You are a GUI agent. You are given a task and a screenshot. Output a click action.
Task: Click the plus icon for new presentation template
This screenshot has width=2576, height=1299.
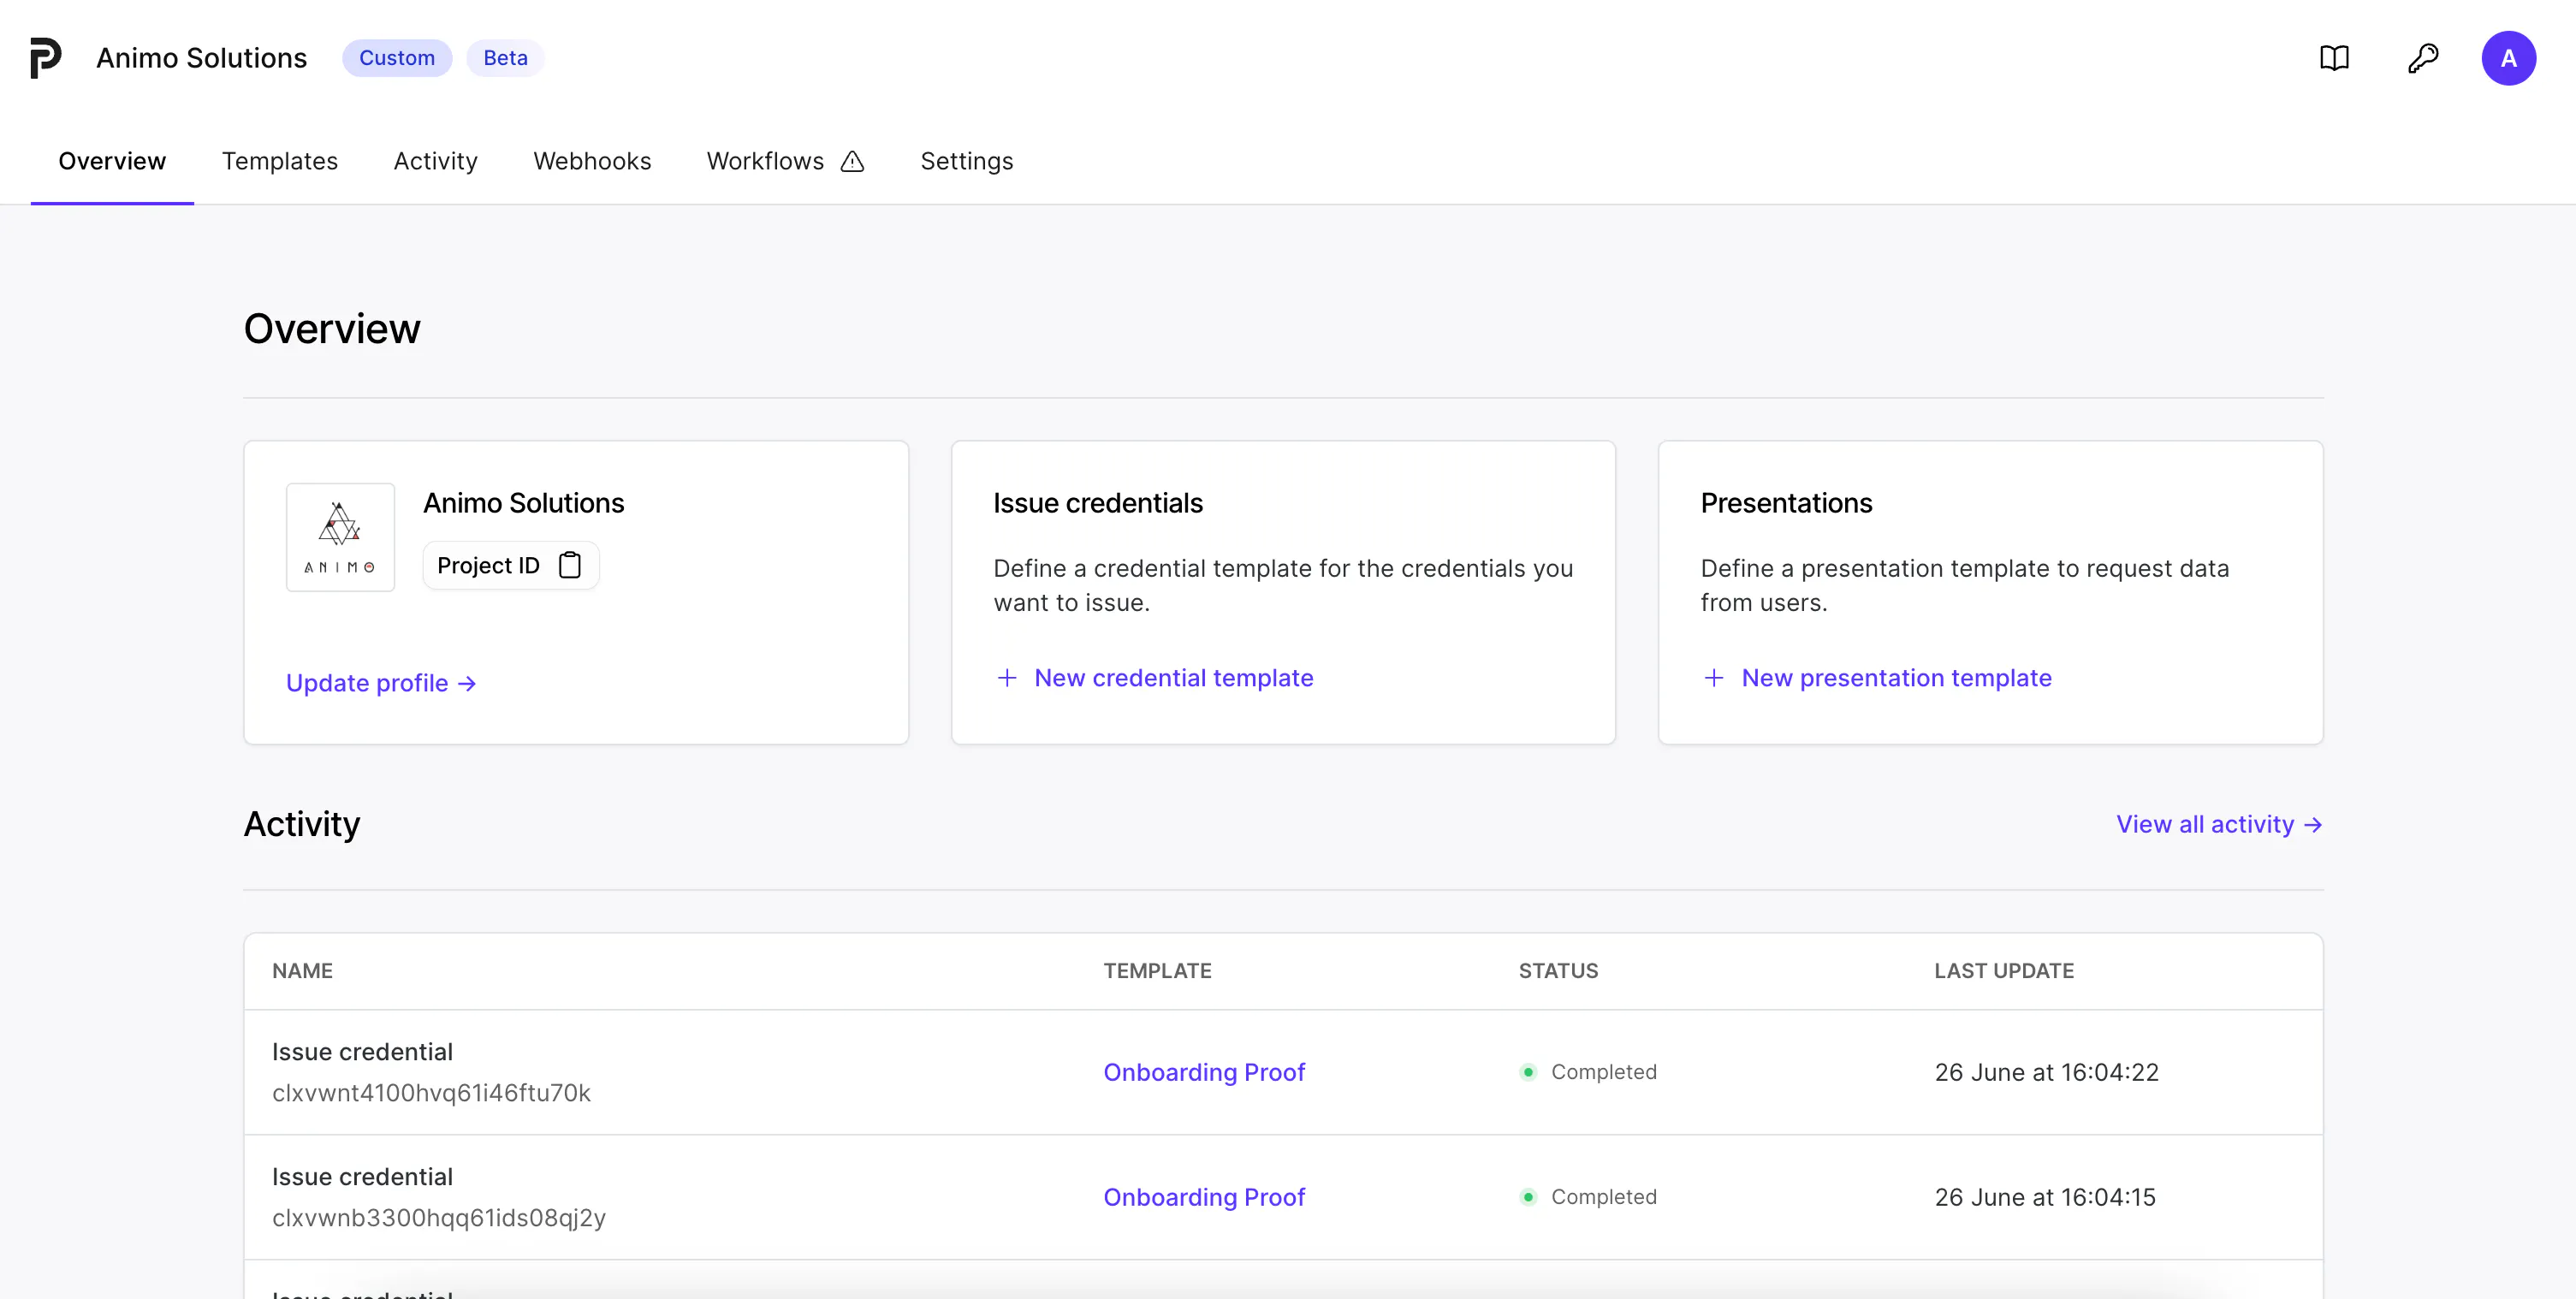tap(1714, 678)
